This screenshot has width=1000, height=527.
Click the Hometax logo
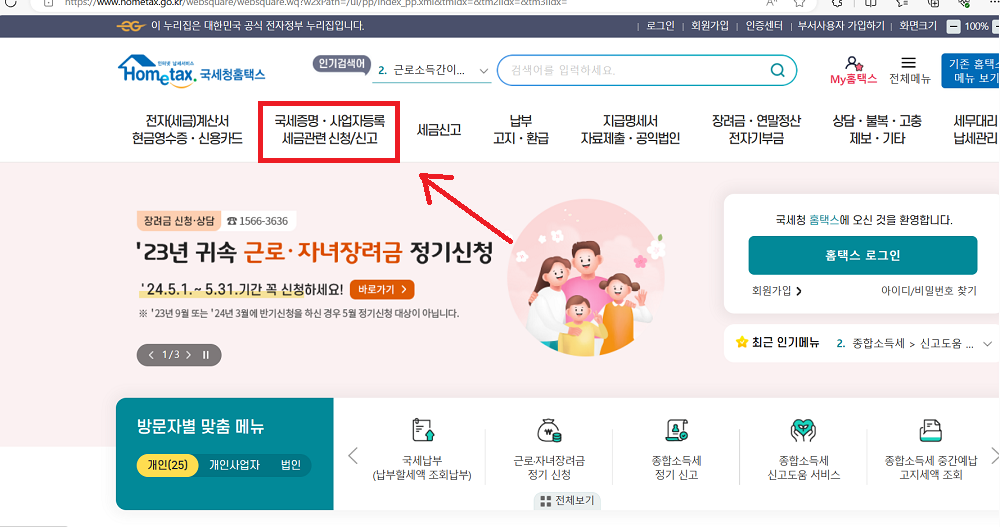point(191,71)
